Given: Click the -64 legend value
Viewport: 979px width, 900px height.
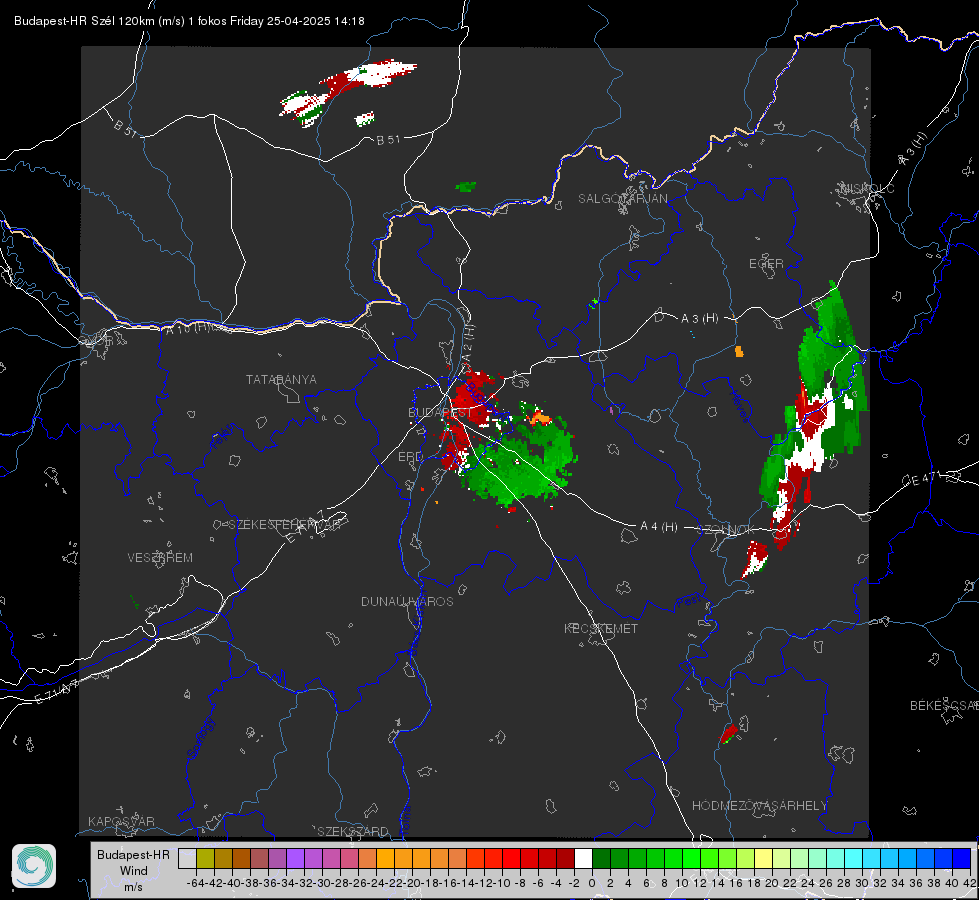Looking at the screenshot, I should pyautogui.click(x=195, y=883).
